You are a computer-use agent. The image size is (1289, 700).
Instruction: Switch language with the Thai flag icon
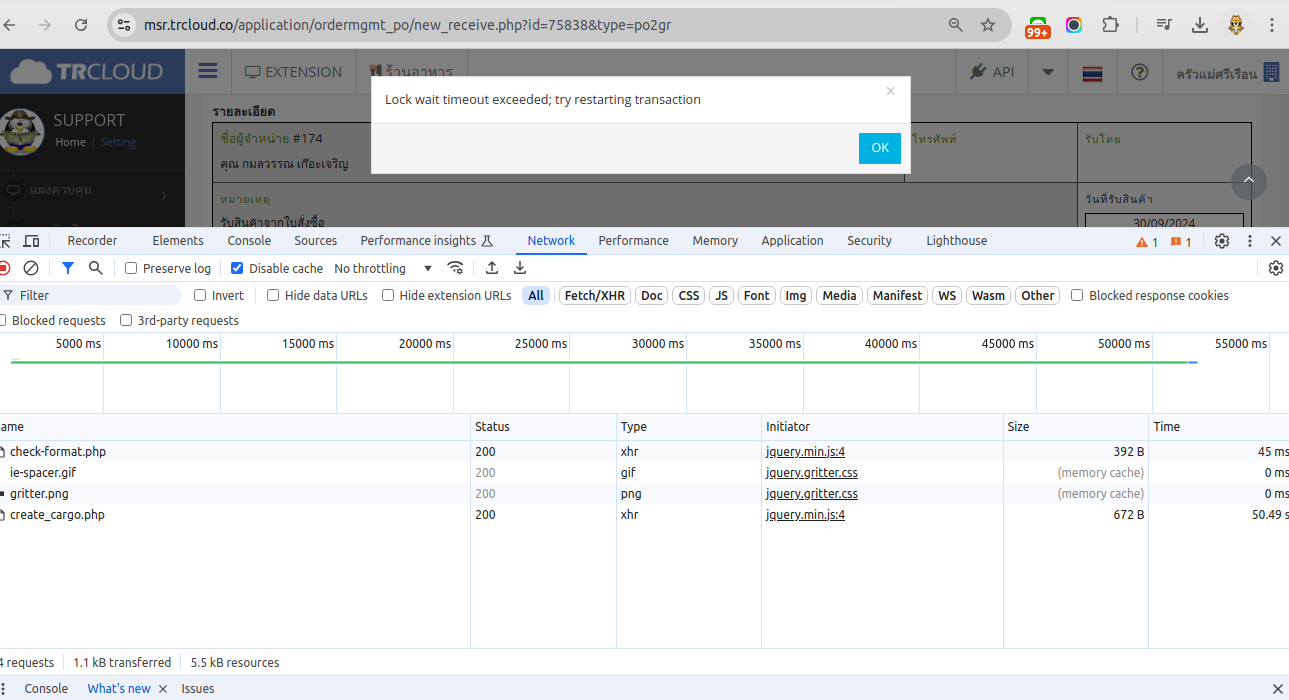[x=1092, y=73]
